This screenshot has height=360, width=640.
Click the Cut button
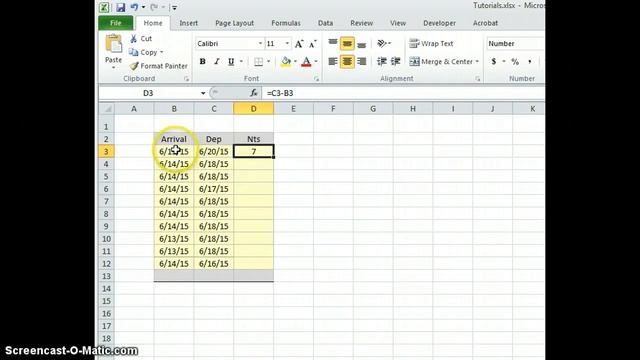pyautogui.click(x=141, y=39)
